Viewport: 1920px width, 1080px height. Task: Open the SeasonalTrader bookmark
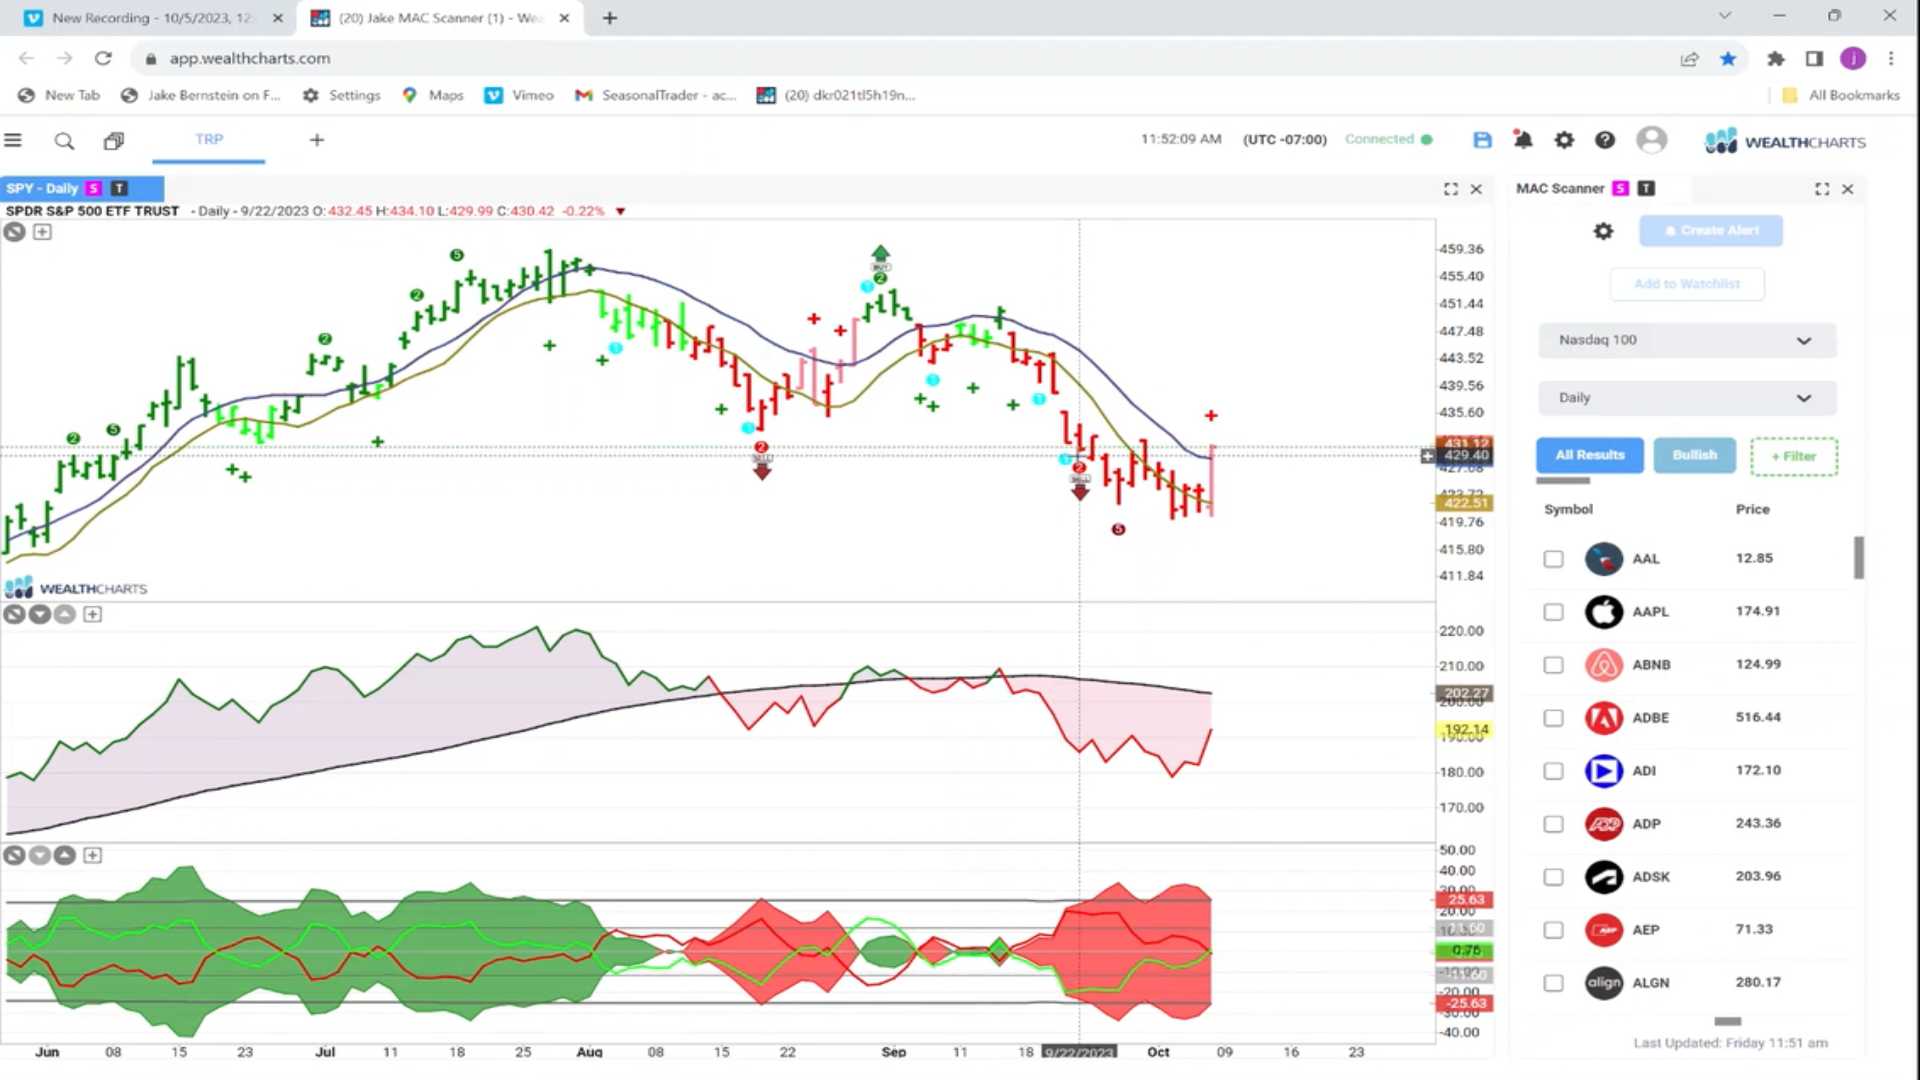(x=655, y=95)
